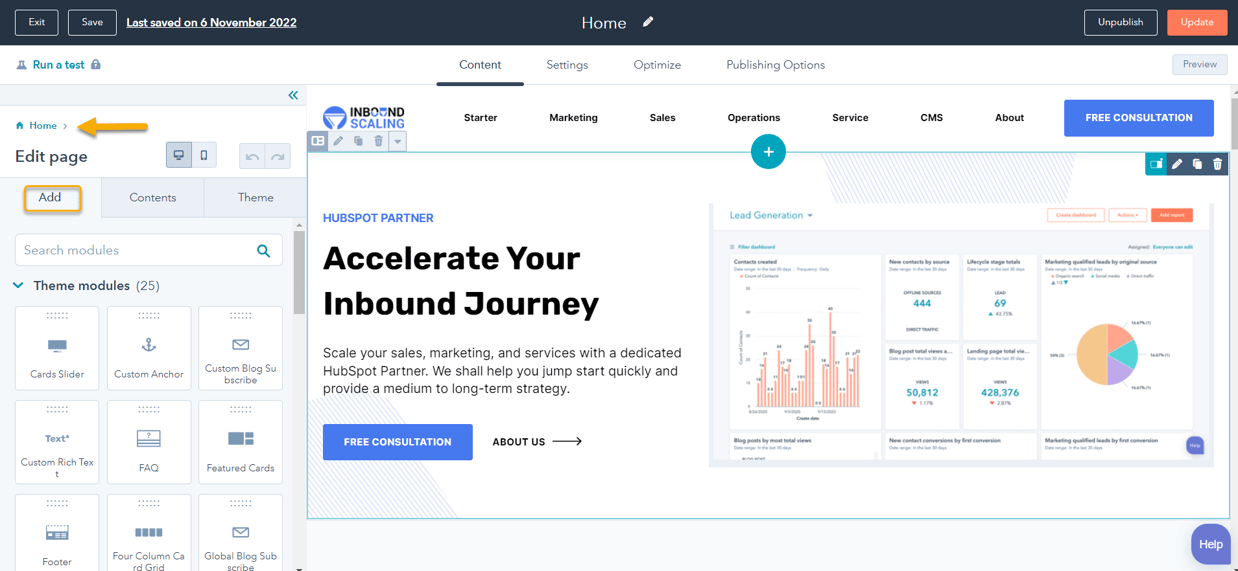
Task: Click the Run a test link
Action: pyautogui.click(x=58, y=65)
